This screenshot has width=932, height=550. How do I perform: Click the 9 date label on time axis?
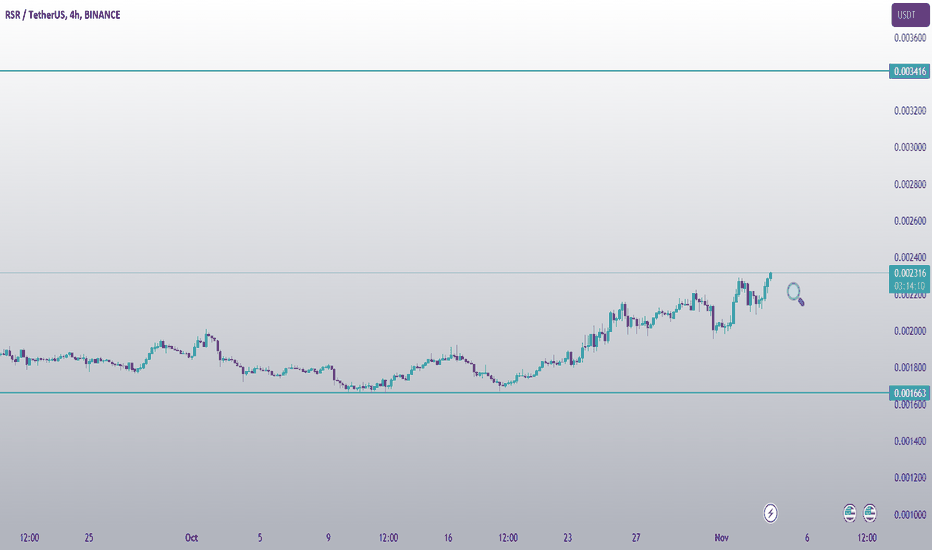click(x=328, y=538)
